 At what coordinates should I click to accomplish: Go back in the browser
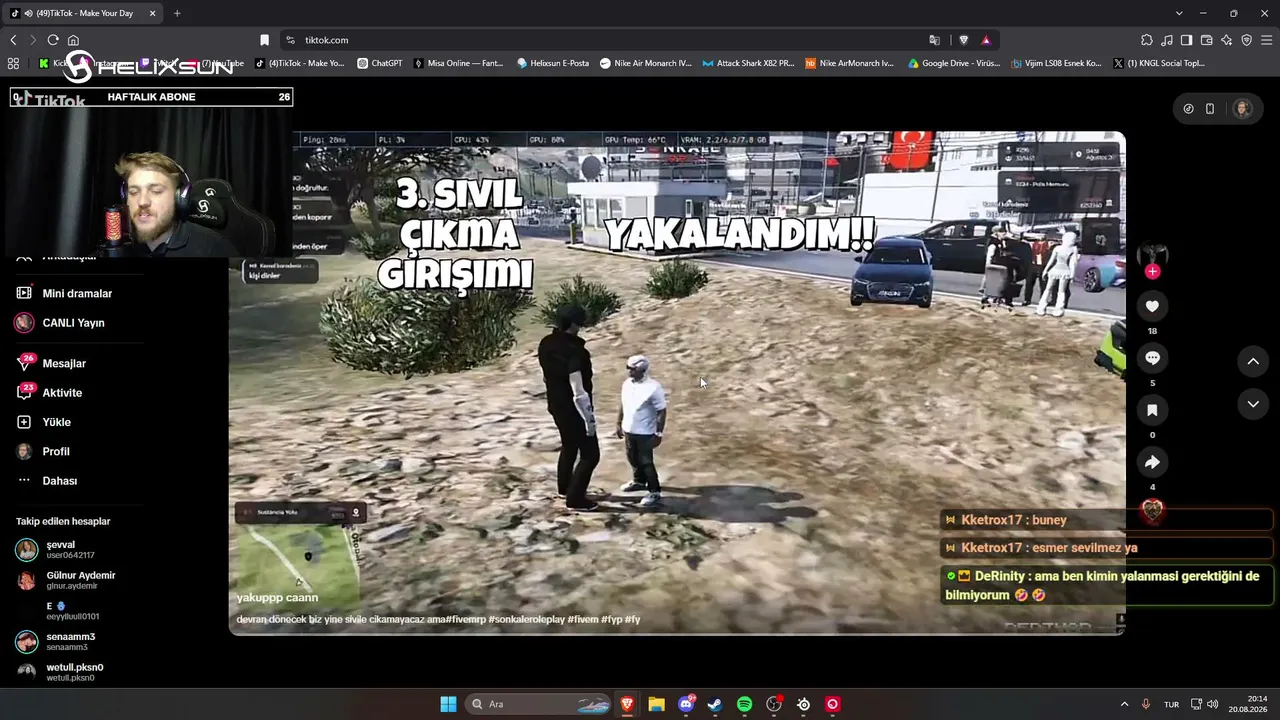[13, 40]
